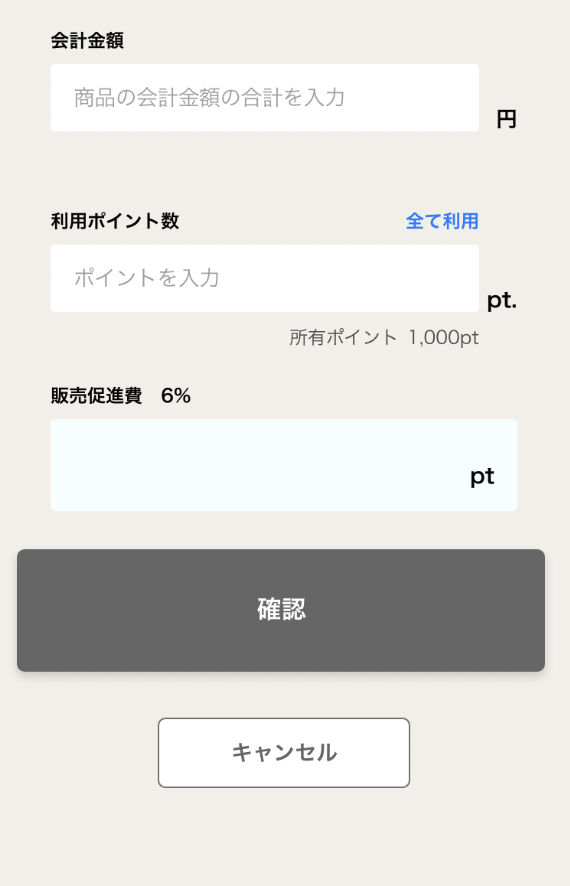Click the キャンセル button
Image resolution: width=570 pixels, height=886 pixels.
[284, 753]
